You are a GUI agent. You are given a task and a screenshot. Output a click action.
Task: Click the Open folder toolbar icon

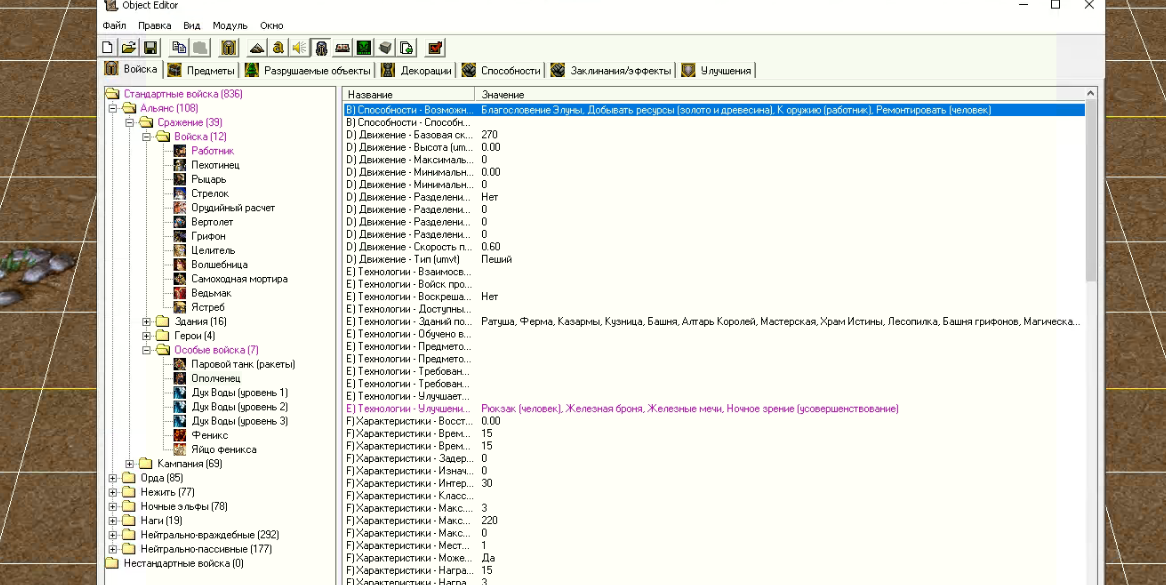tap(129, 48)
